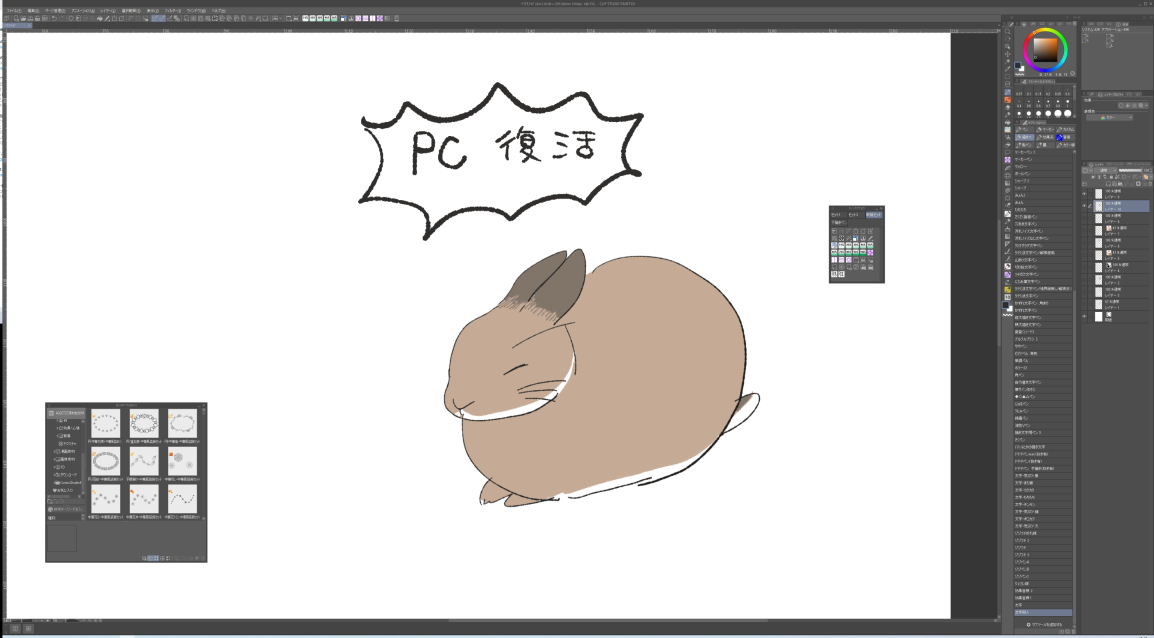The width and height of the screenshot is (1154, 638).
Task: Close the floating material panel
Action: 203,405
